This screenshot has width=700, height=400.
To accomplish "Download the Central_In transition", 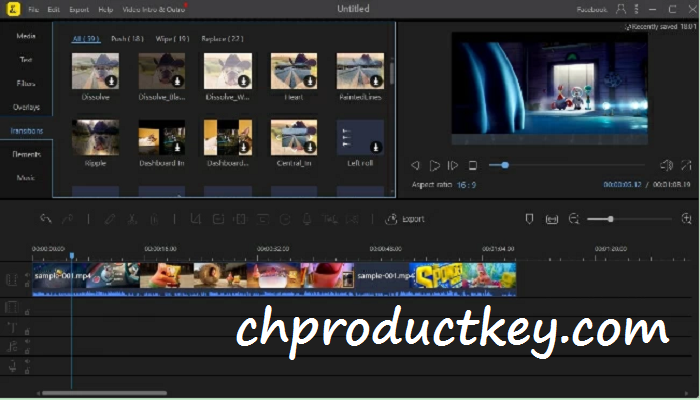I will click(x=309, y=147).
